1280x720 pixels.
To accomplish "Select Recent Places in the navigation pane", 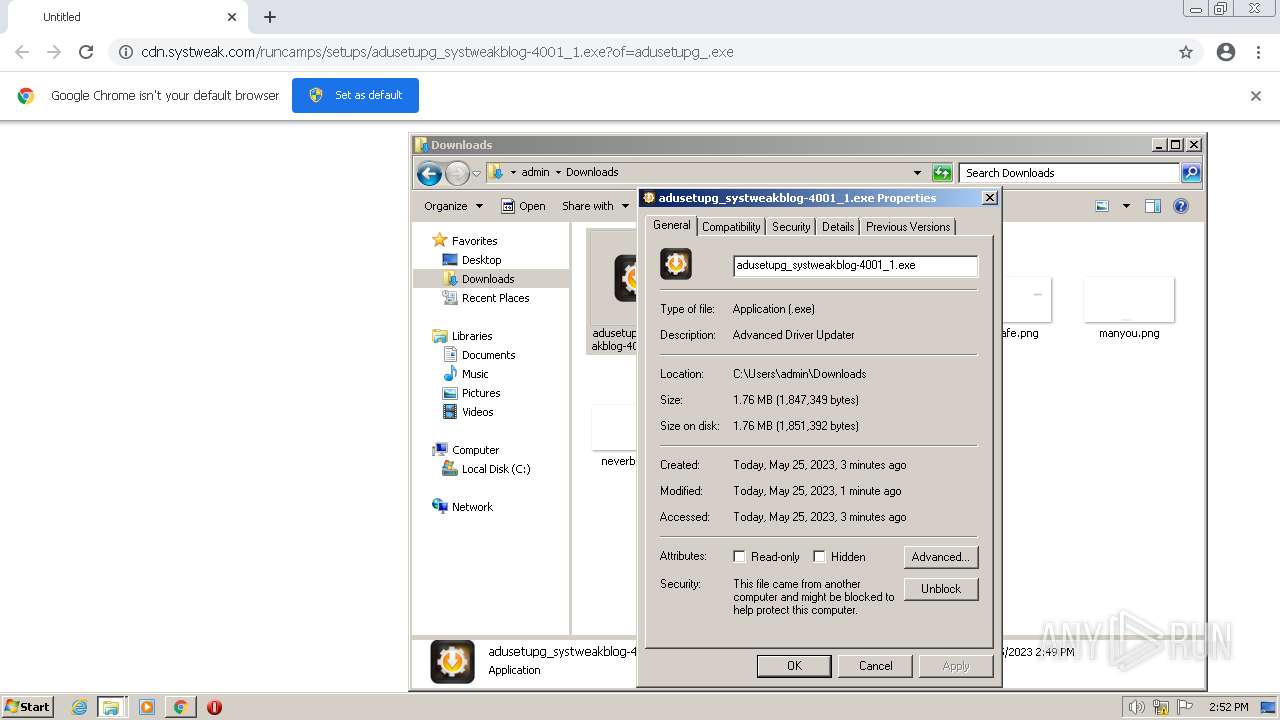I will tap(495, 298).
